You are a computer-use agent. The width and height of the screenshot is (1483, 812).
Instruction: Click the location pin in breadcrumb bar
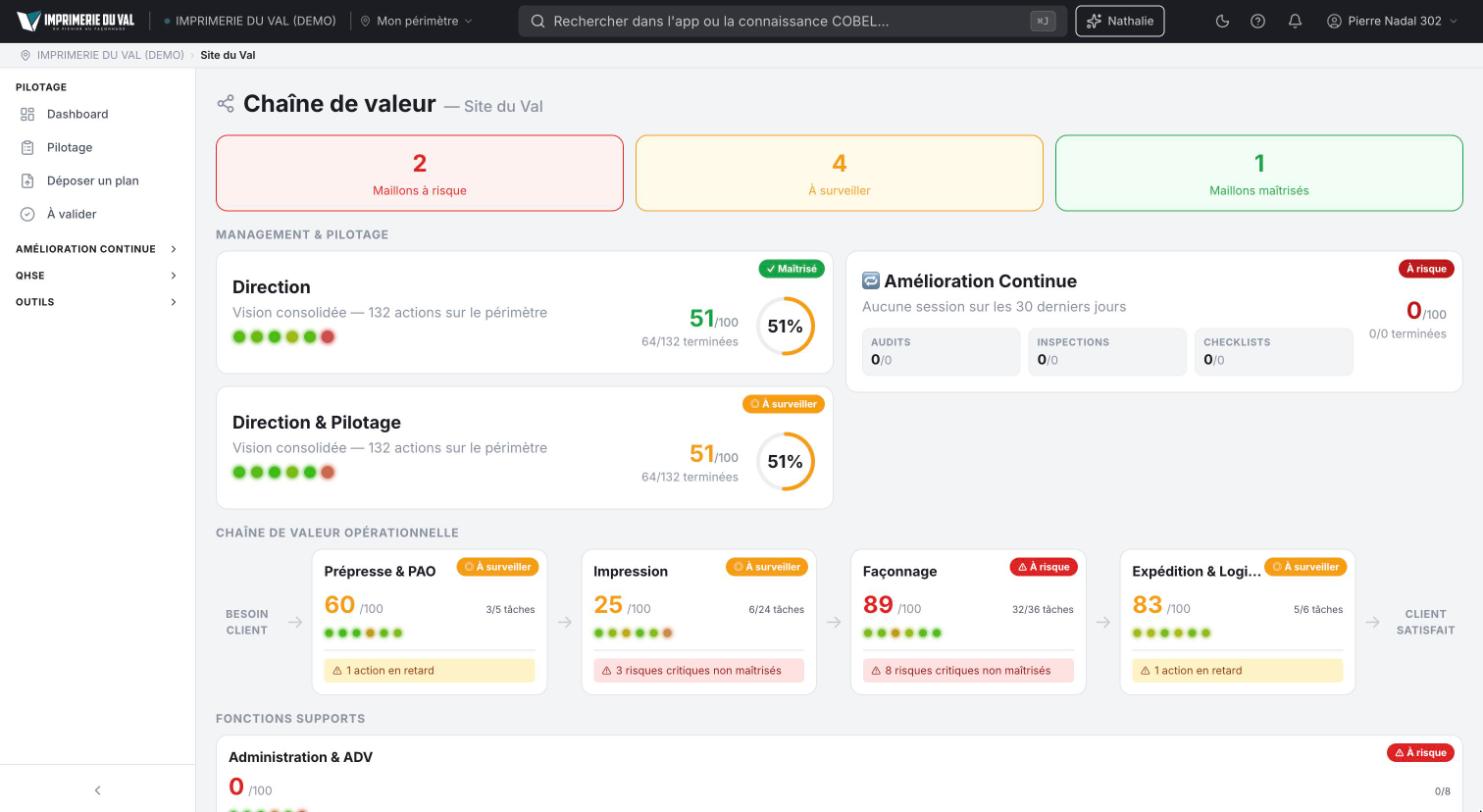25,55
